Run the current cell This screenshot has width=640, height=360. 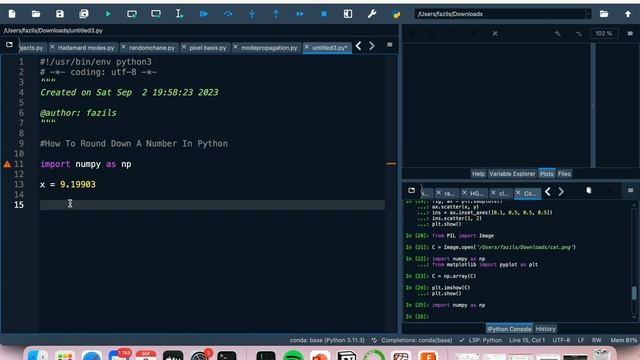click(x=132, y=14)
